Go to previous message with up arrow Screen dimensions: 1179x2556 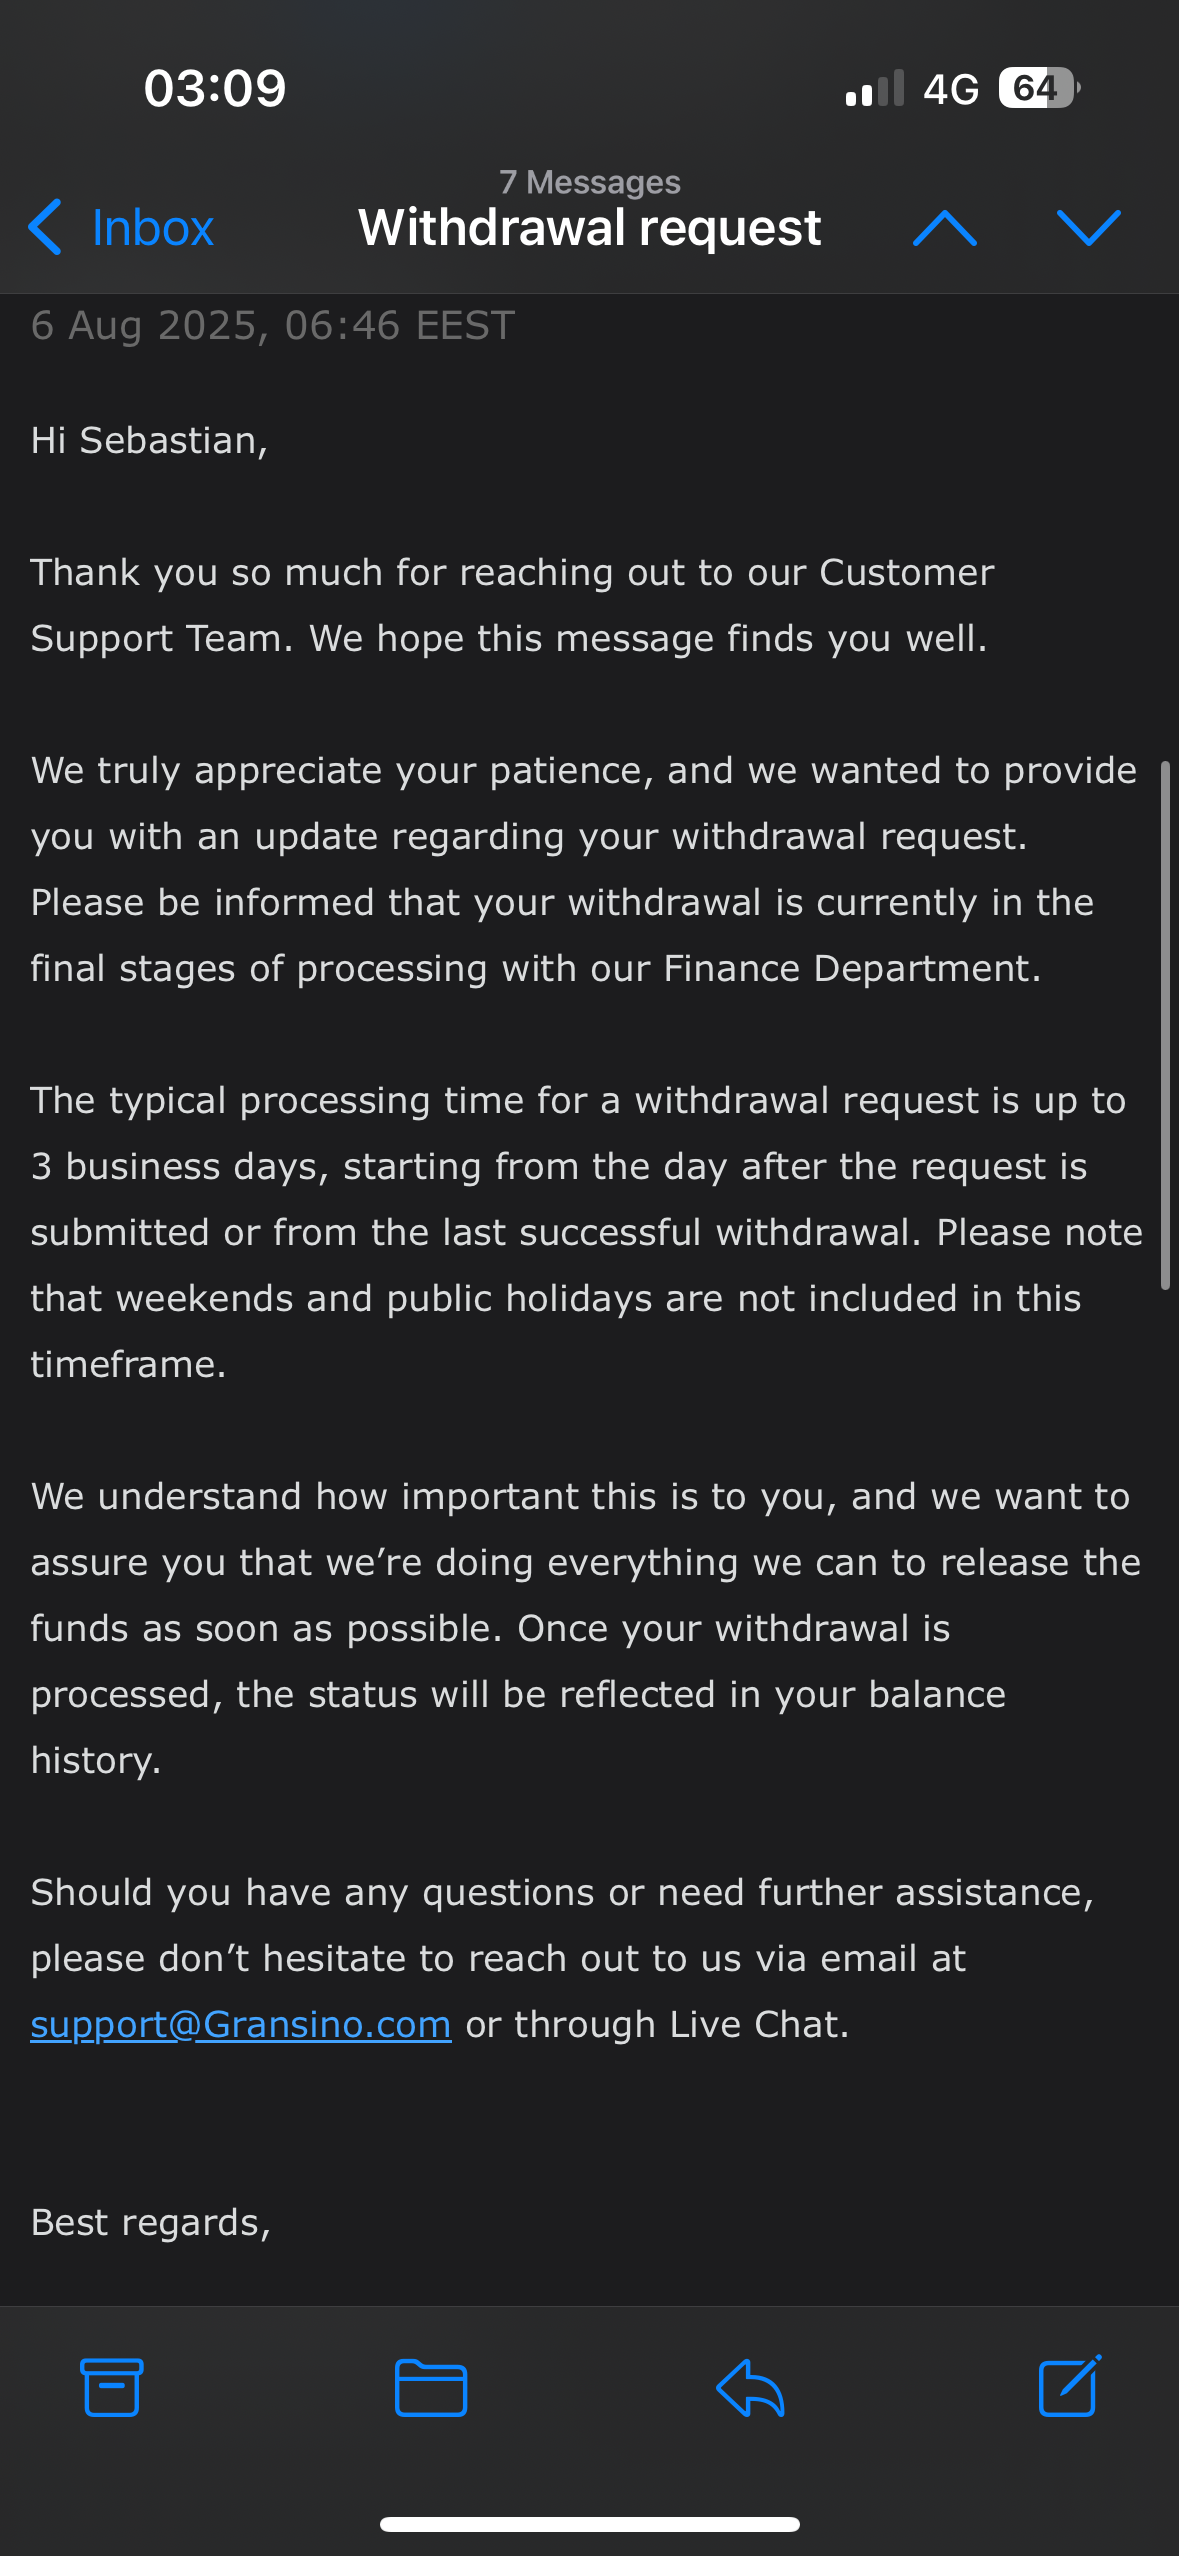click(944, 228)
